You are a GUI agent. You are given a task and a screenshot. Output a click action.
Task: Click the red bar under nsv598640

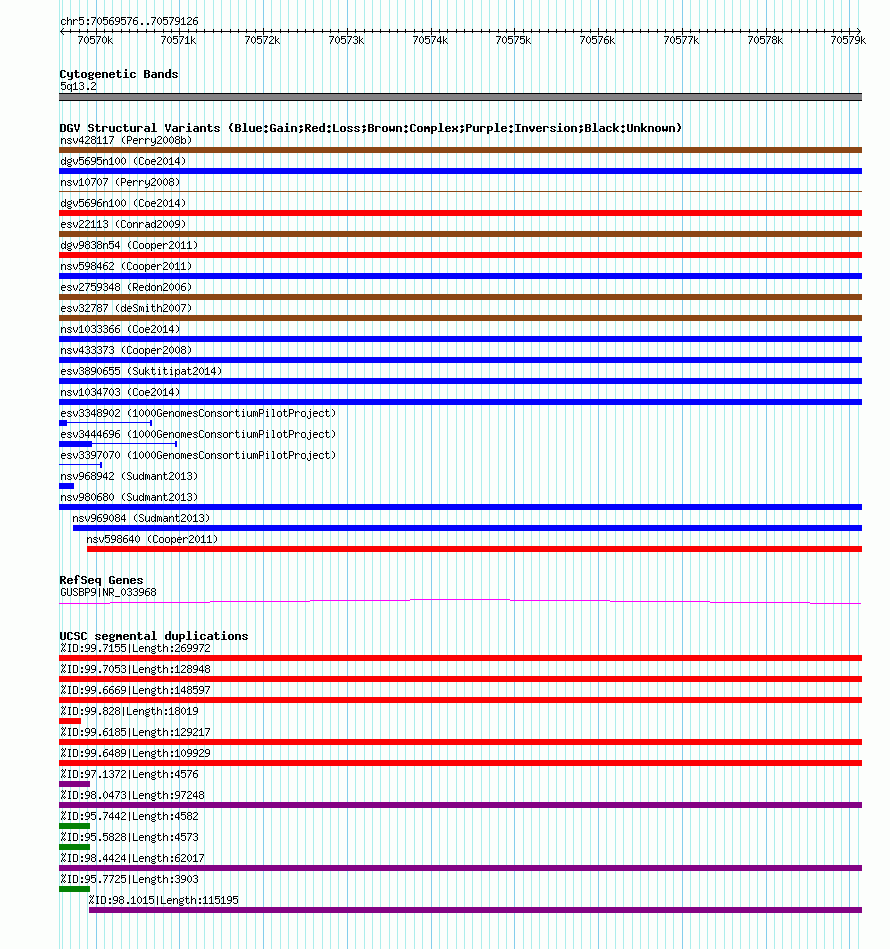pyautogui.click(x=474, y=549)
